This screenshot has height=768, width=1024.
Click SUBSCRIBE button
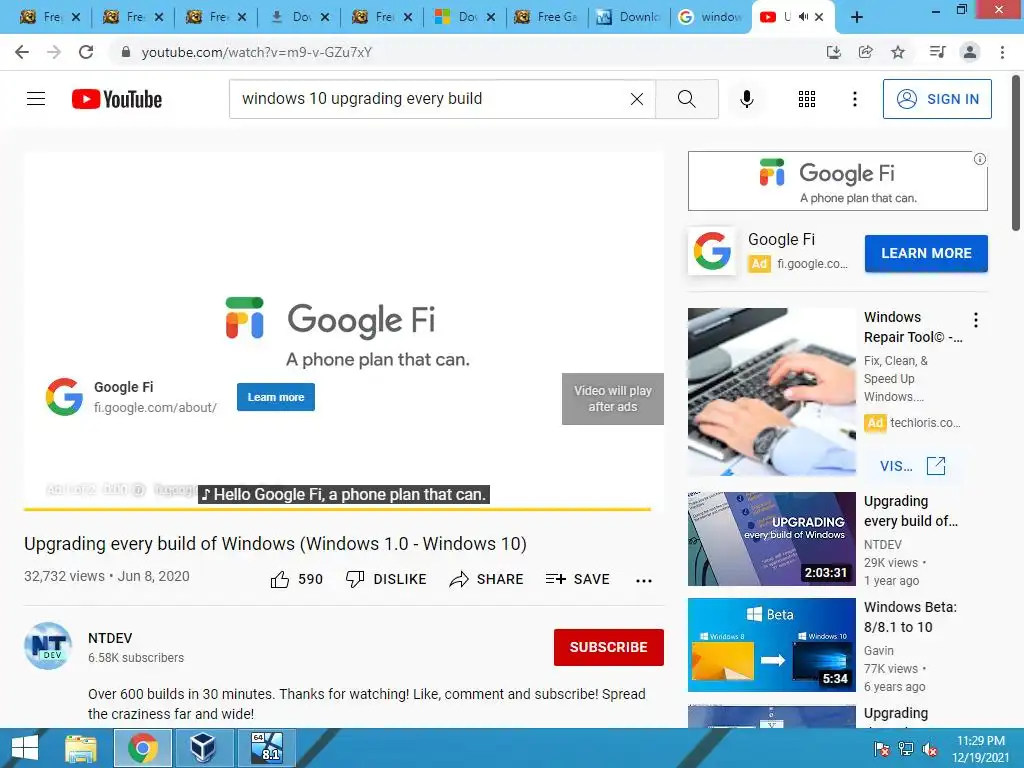(609, 647)
